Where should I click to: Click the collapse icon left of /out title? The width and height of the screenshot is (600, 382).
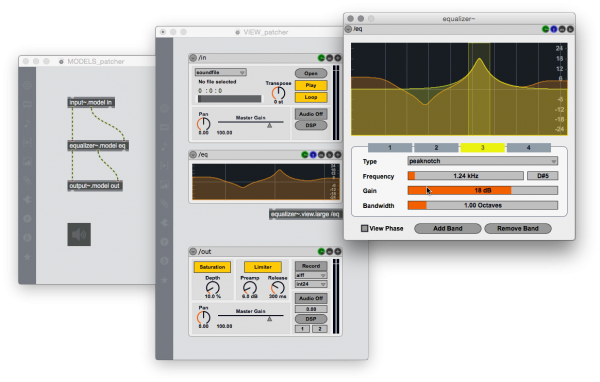coord(193,251)
